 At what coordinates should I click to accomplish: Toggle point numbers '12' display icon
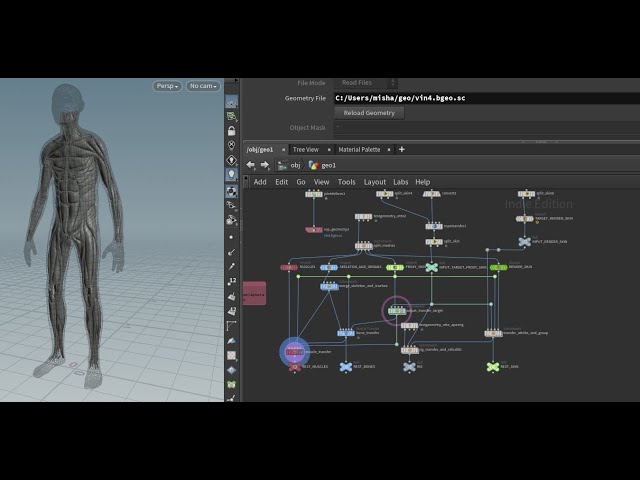231,281
